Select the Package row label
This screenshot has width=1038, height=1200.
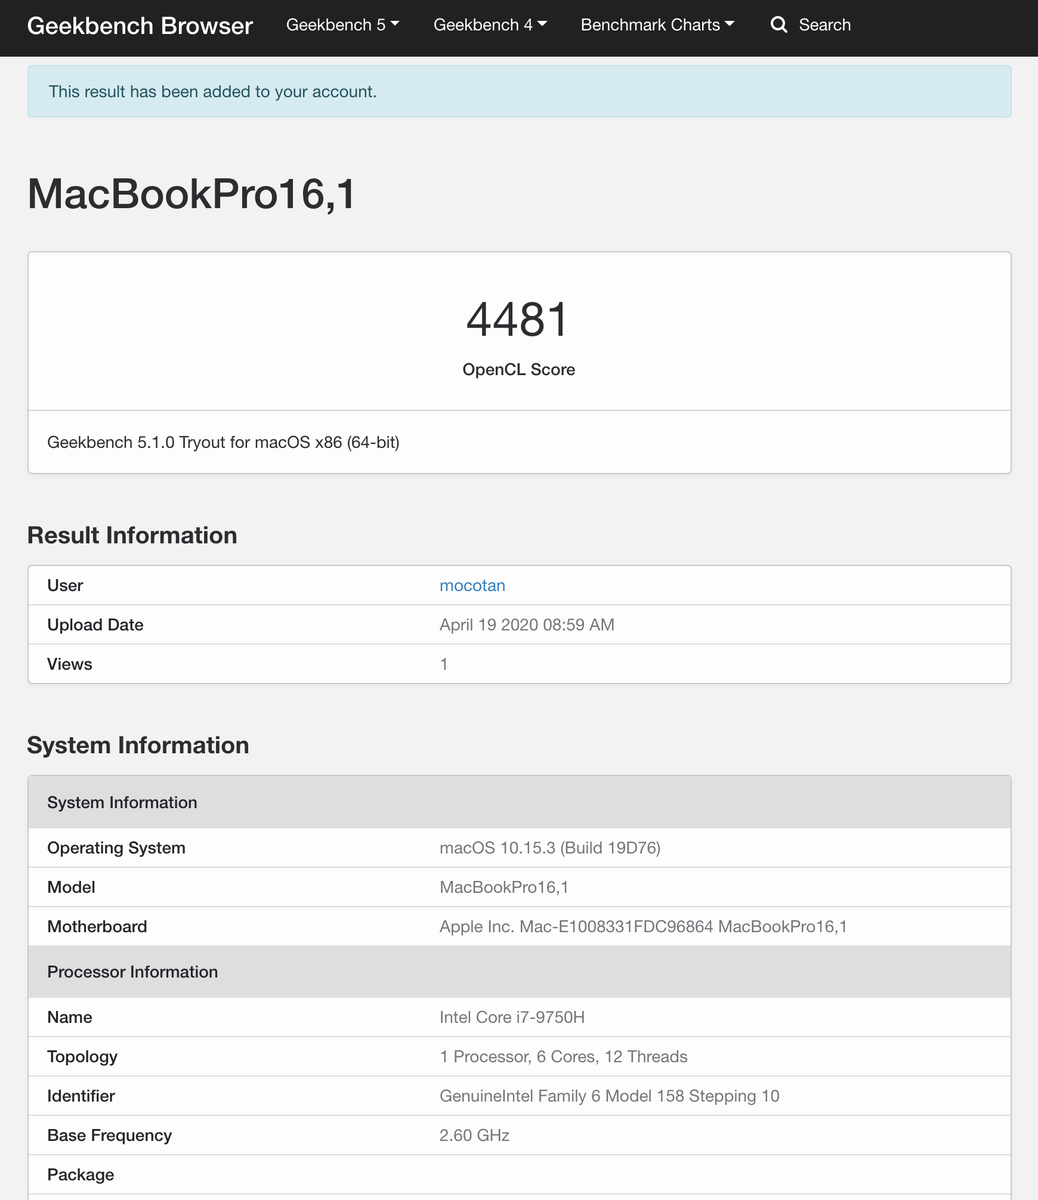(80, 1175)
